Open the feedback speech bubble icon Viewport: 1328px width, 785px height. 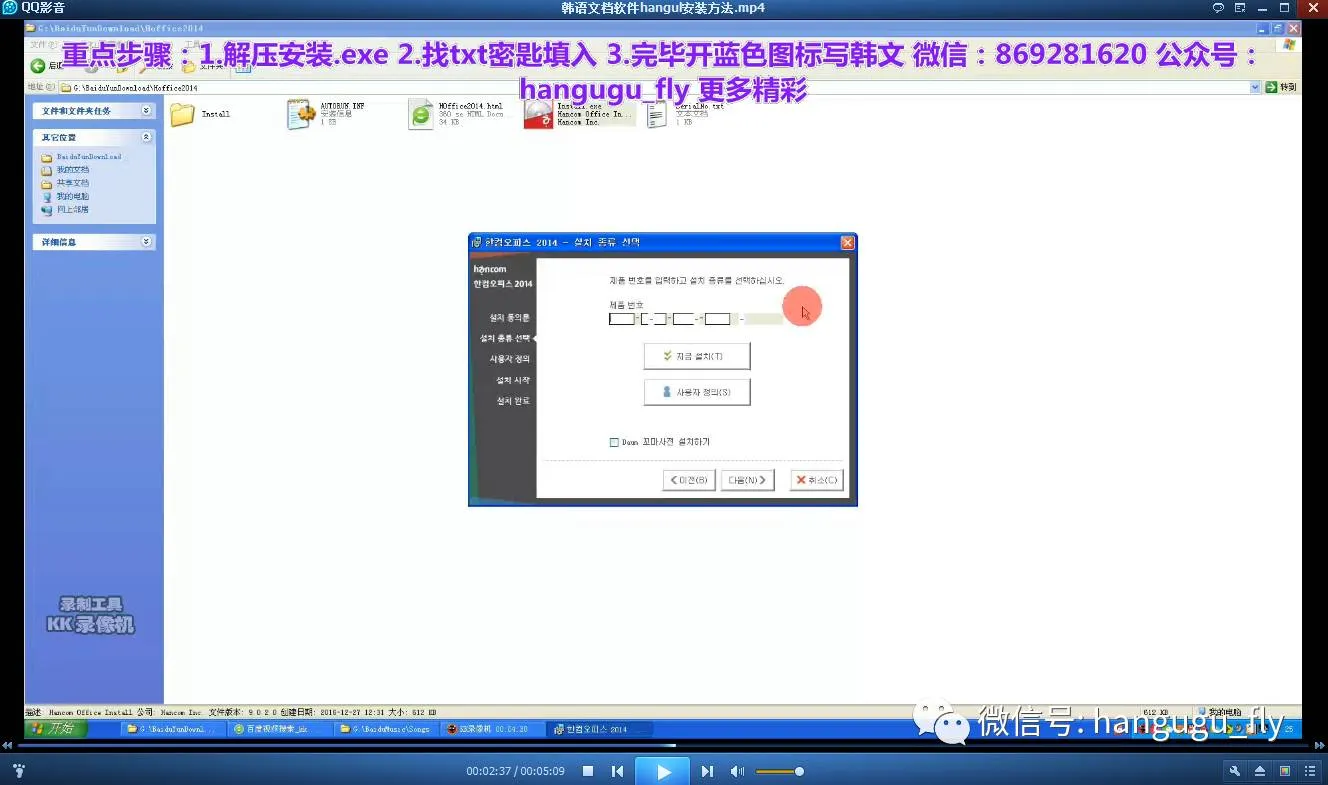click(1218, 8)
